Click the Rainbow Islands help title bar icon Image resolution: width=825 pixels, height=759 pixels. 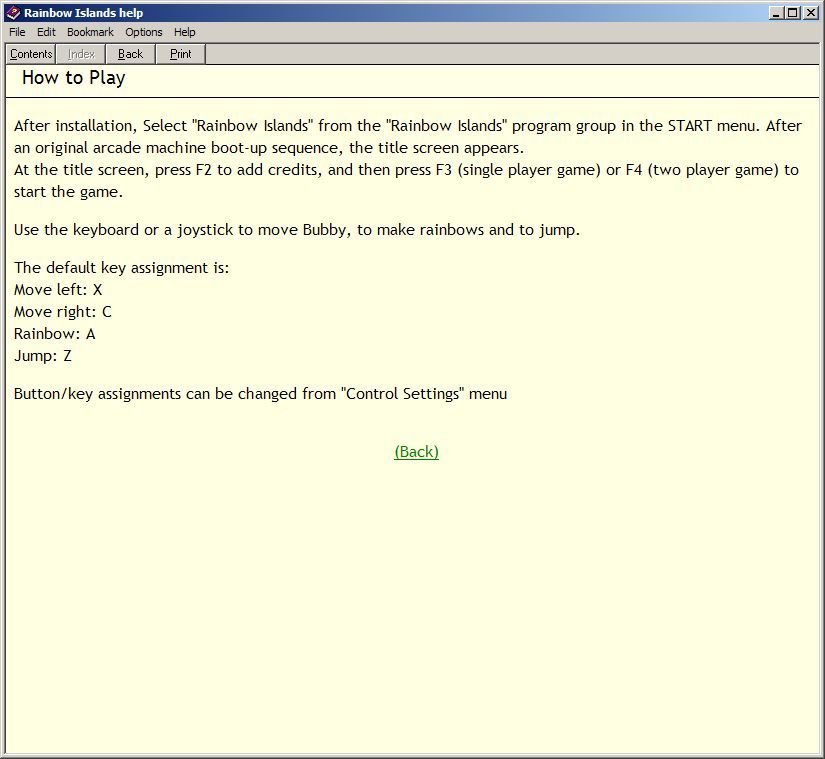pos(13,13)
